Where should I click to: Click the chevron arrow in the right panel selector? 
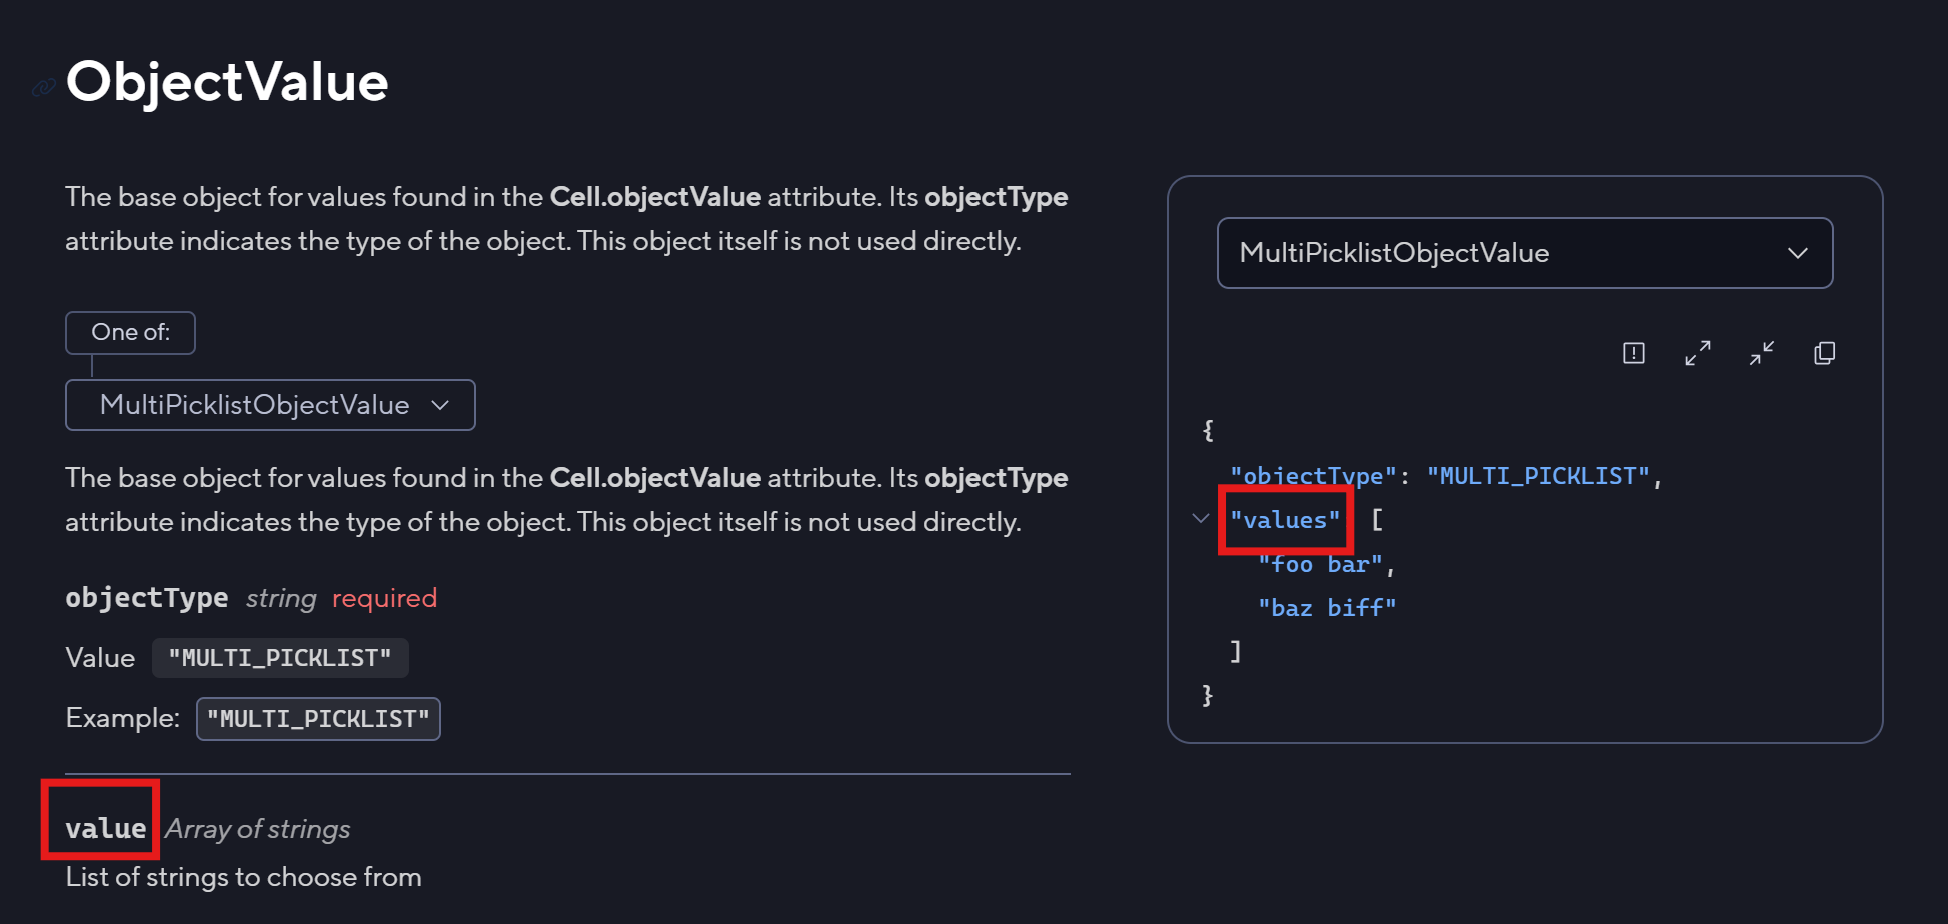(1798, 253)
